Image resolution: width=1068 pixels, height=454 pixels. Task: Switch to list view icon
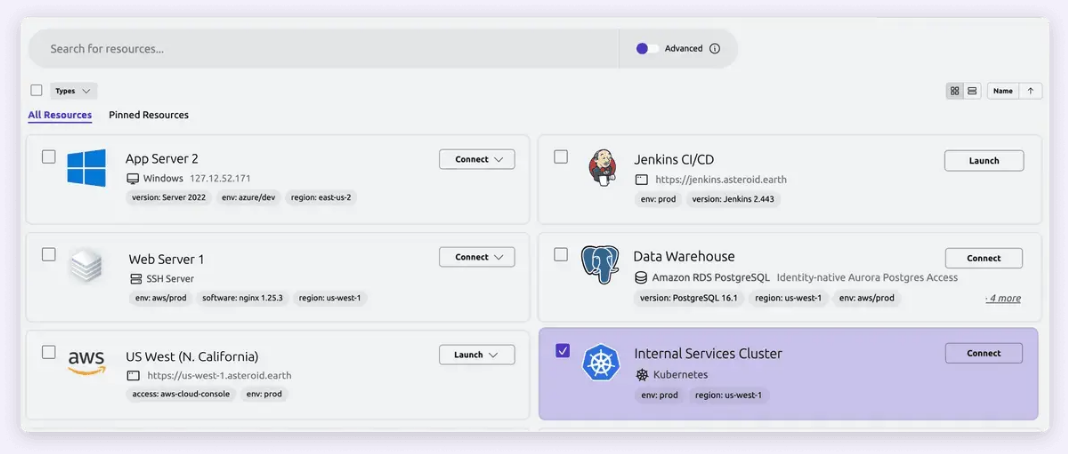point(972,91)
